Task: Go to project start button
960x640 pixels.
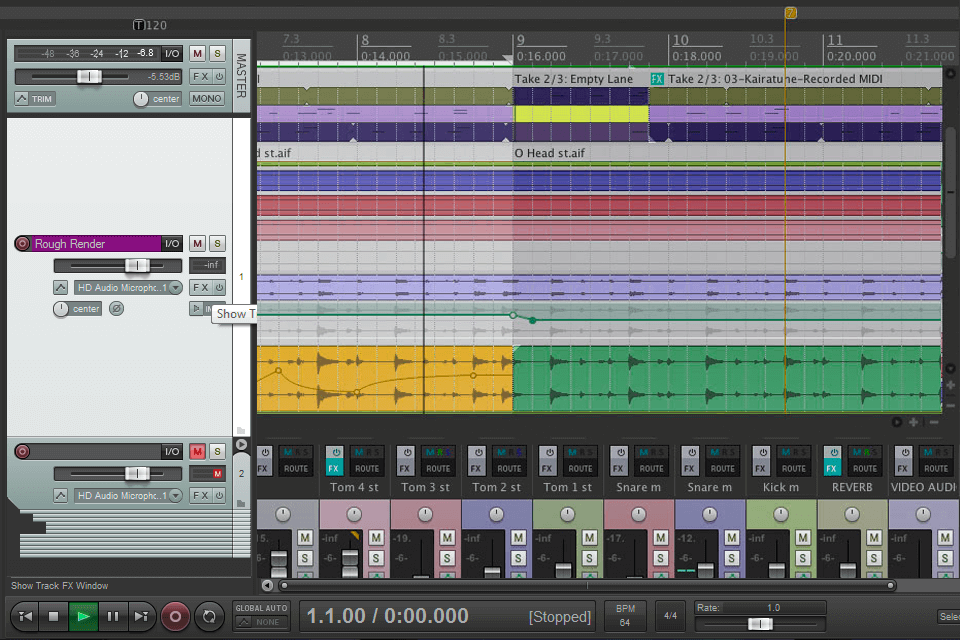Action: pos(26,616)
